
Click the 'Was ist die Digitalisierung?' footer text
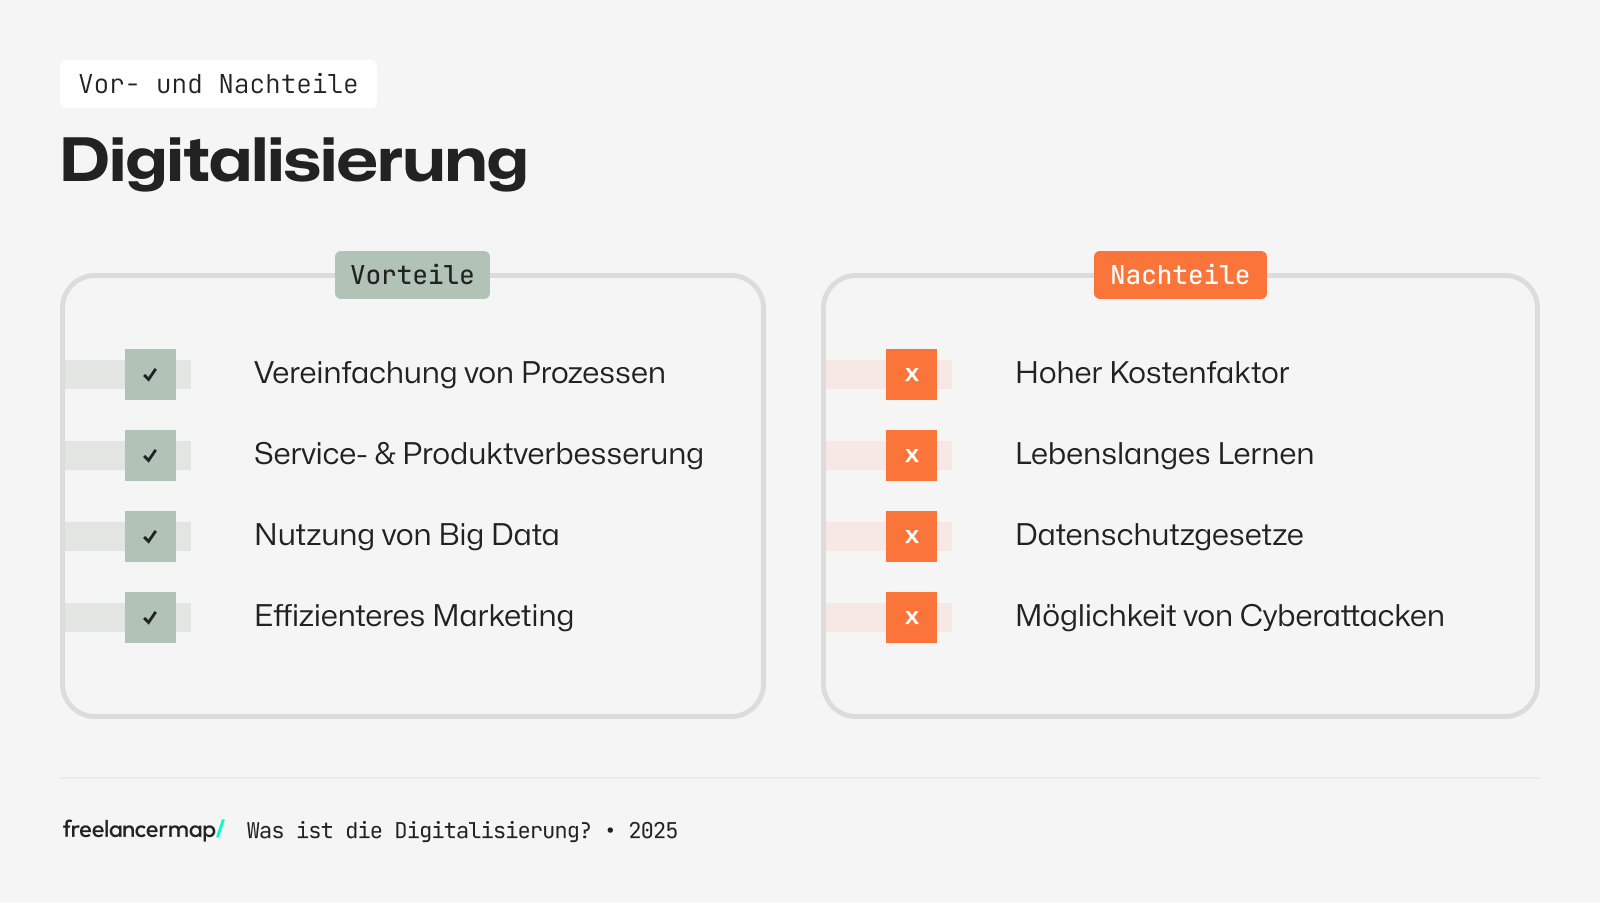tap(419, 831)
